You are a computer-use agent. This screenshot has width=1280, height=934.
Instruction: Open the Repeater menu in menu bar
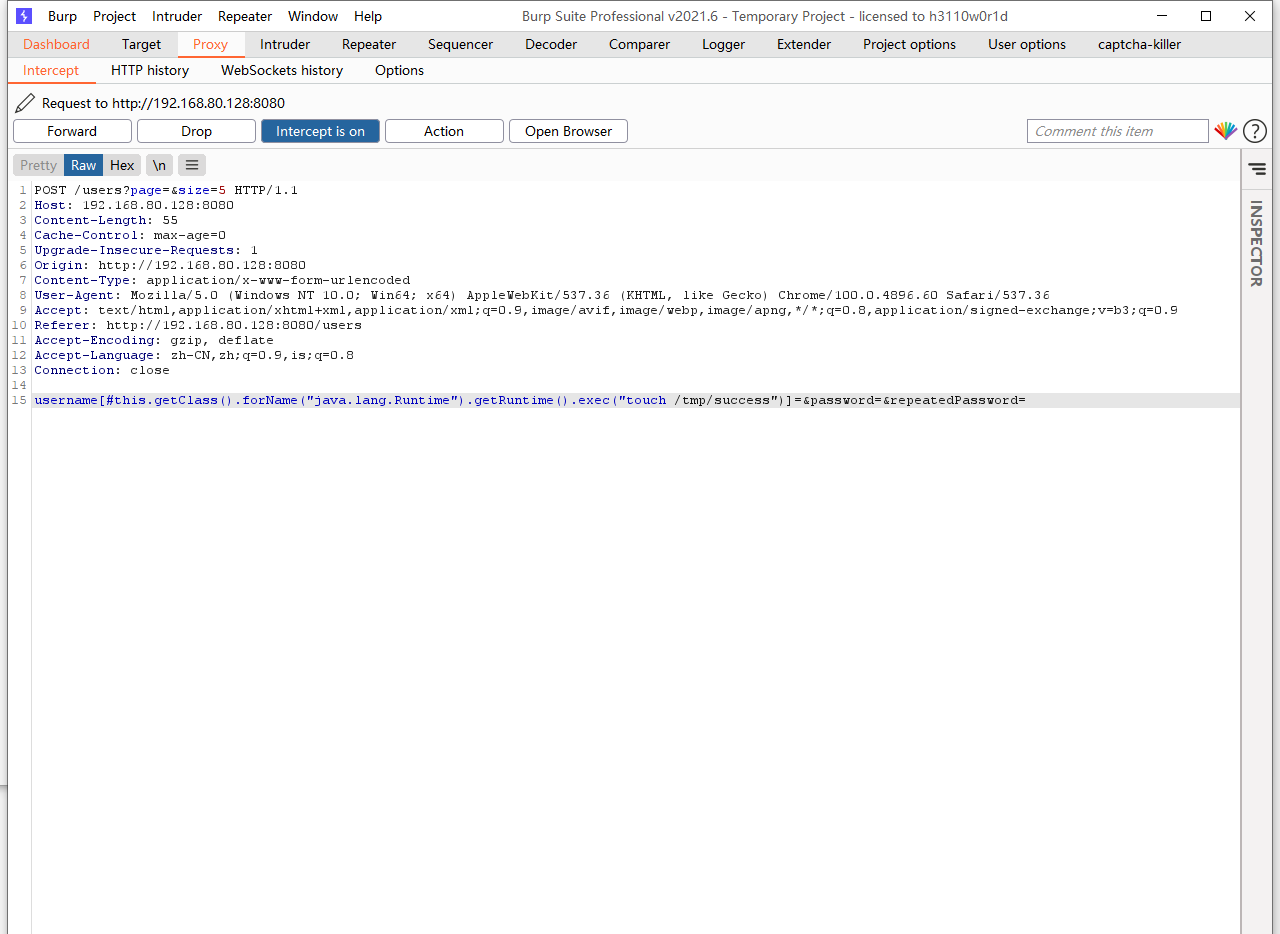(245, 16)
